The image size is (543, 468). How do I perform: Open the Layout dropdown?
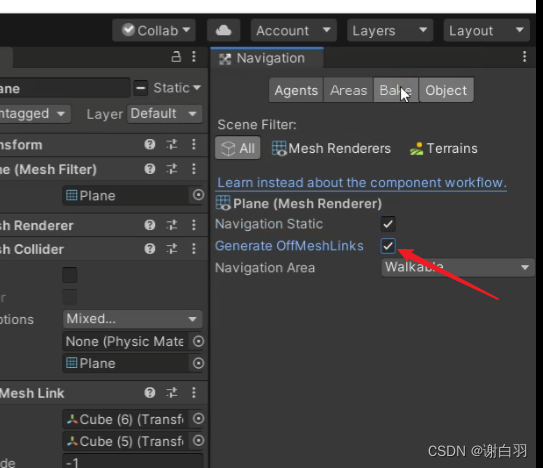click(x=487, y=30)
